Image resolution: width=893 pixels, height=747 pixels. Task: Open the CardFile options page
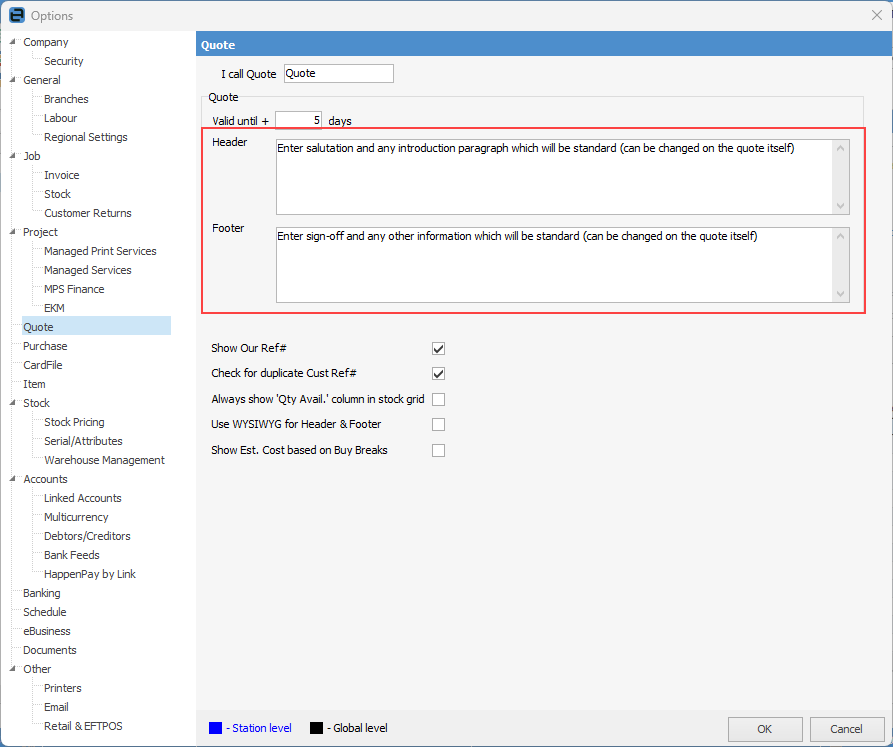tap(43, 365)
